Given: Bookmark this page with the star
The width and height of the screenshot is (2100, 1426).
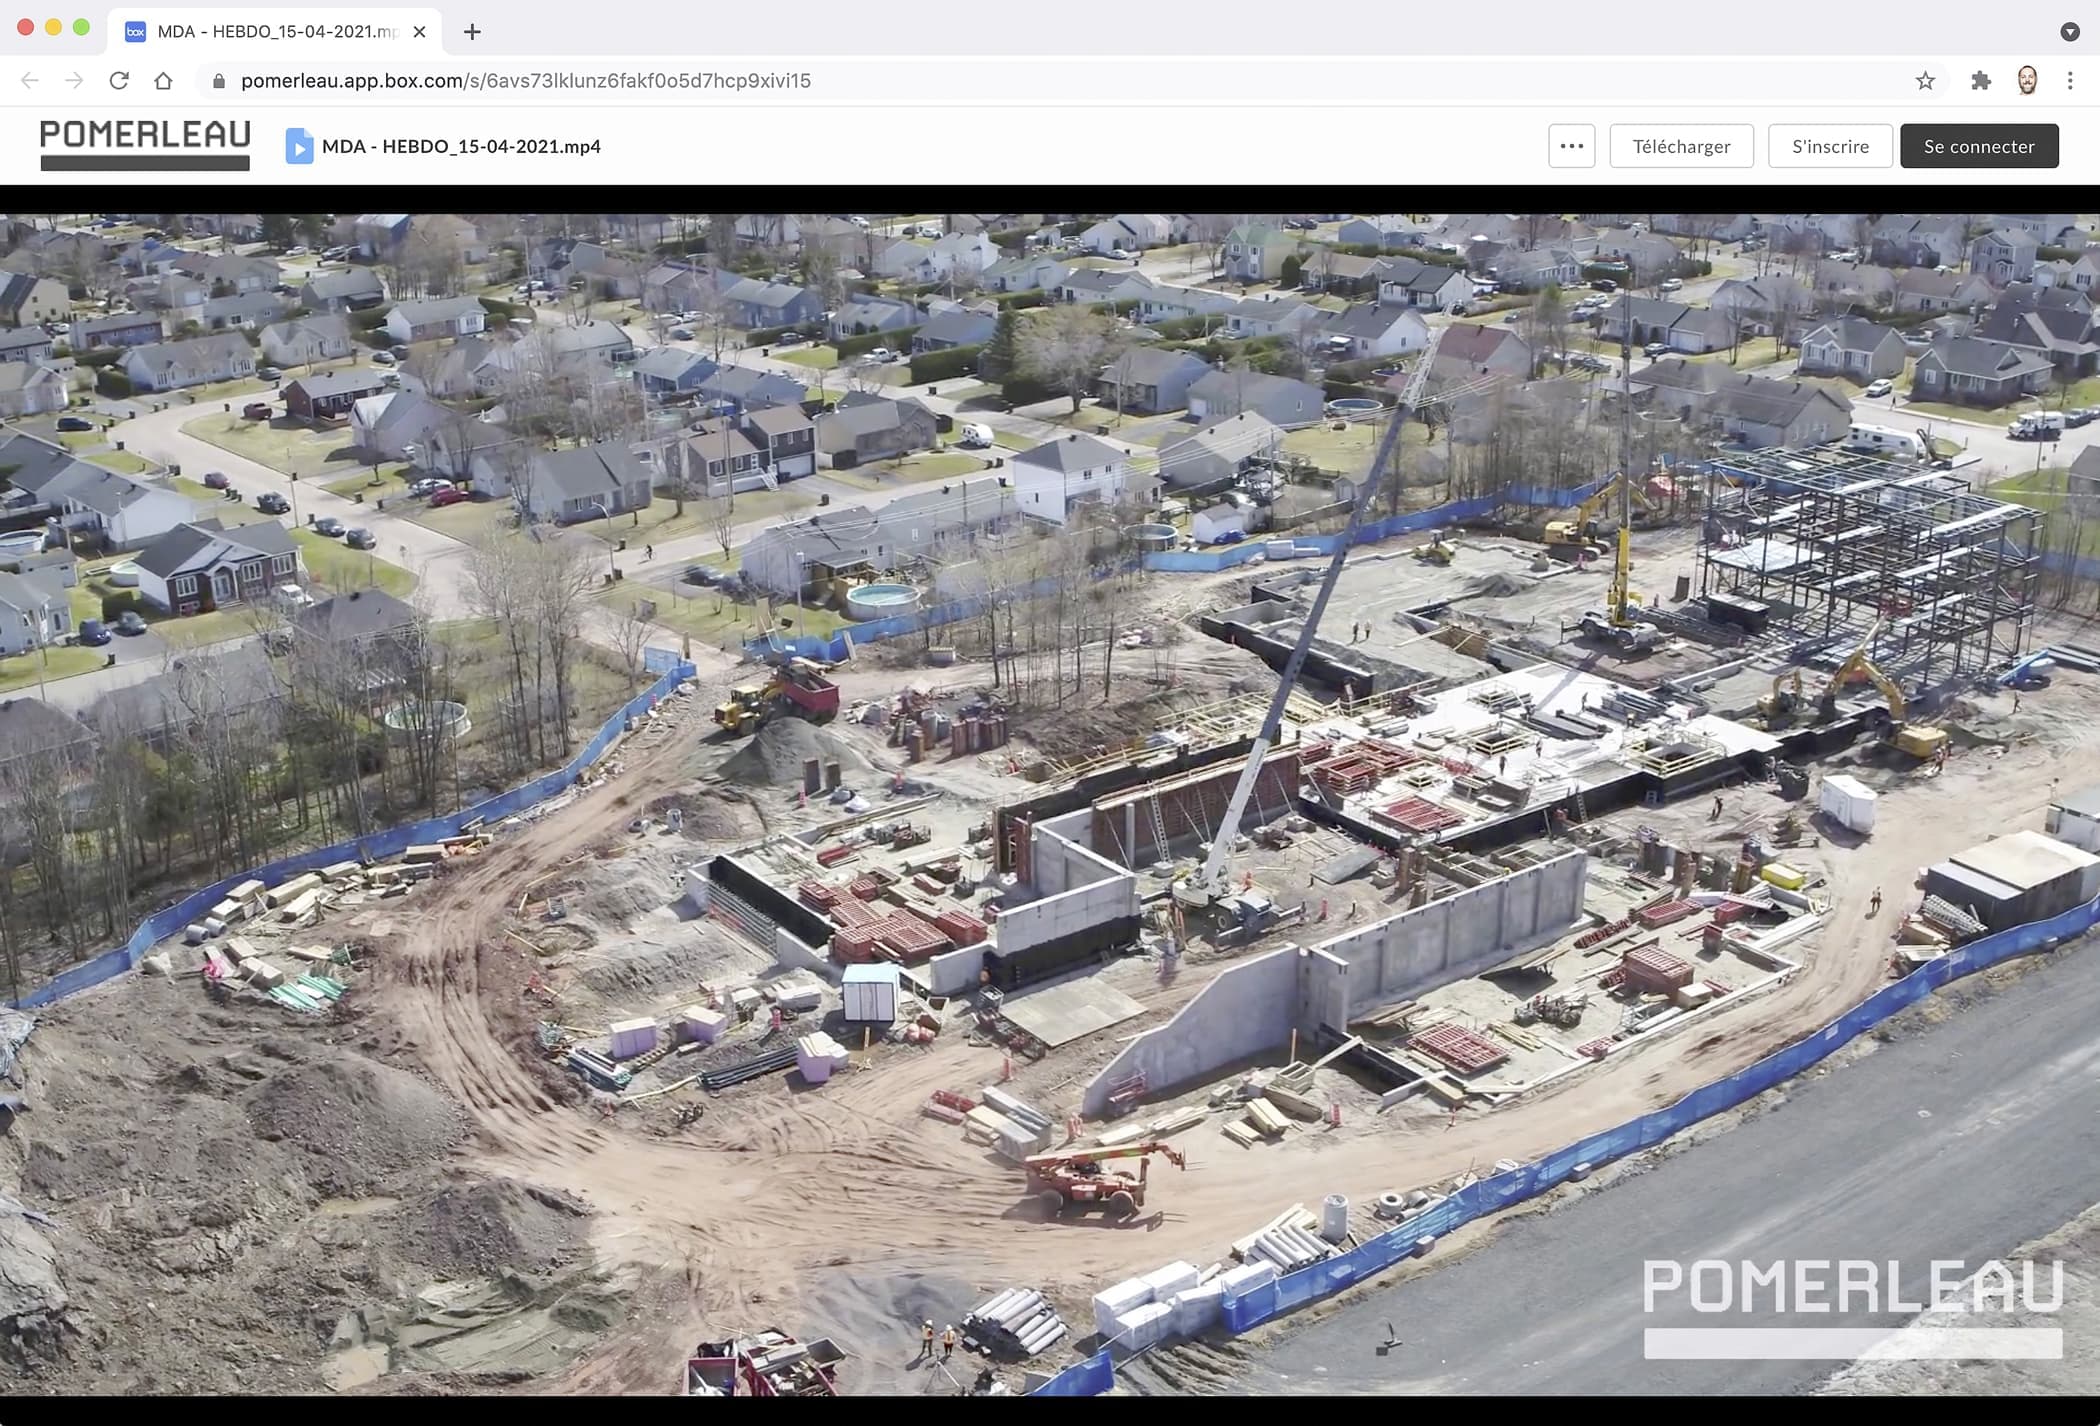Looking at the screenshot, I should click(x=1925, y=81).
